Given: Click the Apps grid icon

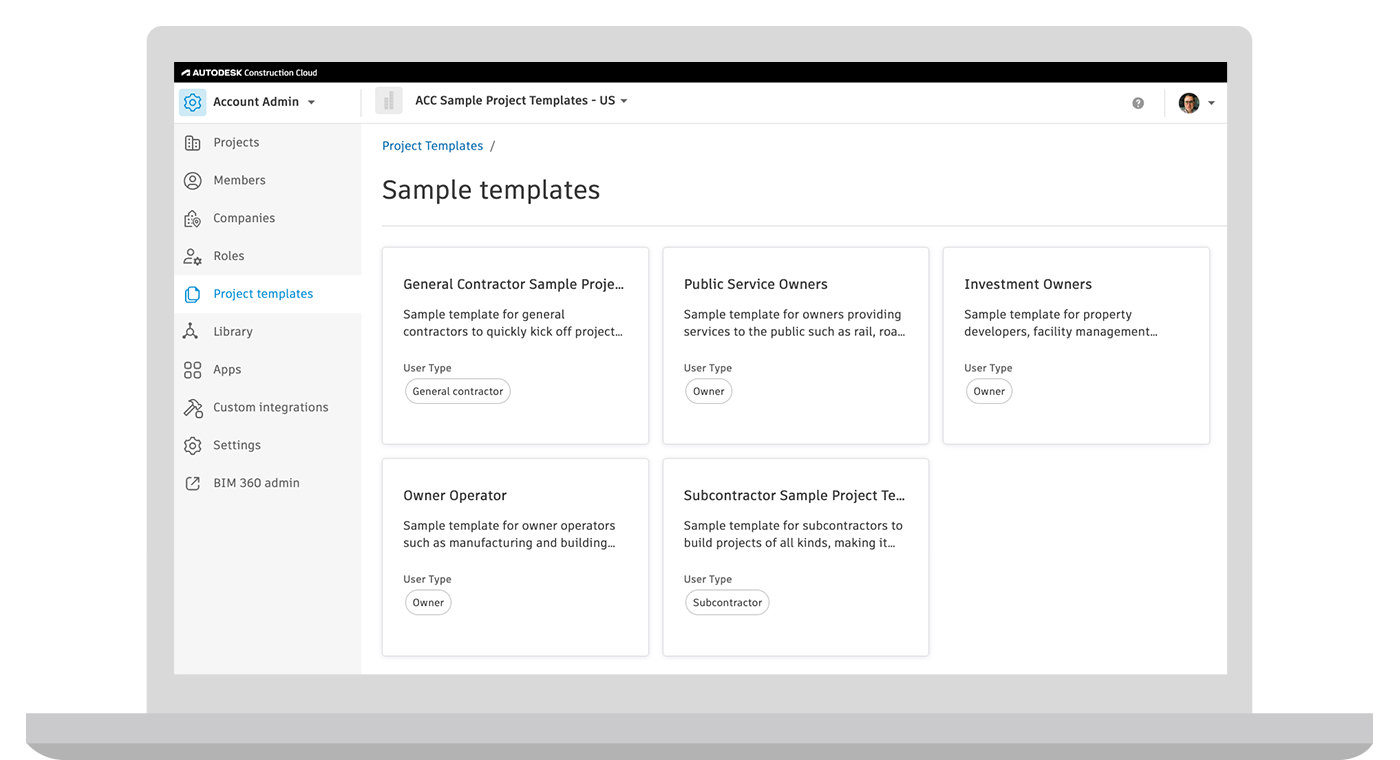Looking at the screenshot, I should click(193, 370).
